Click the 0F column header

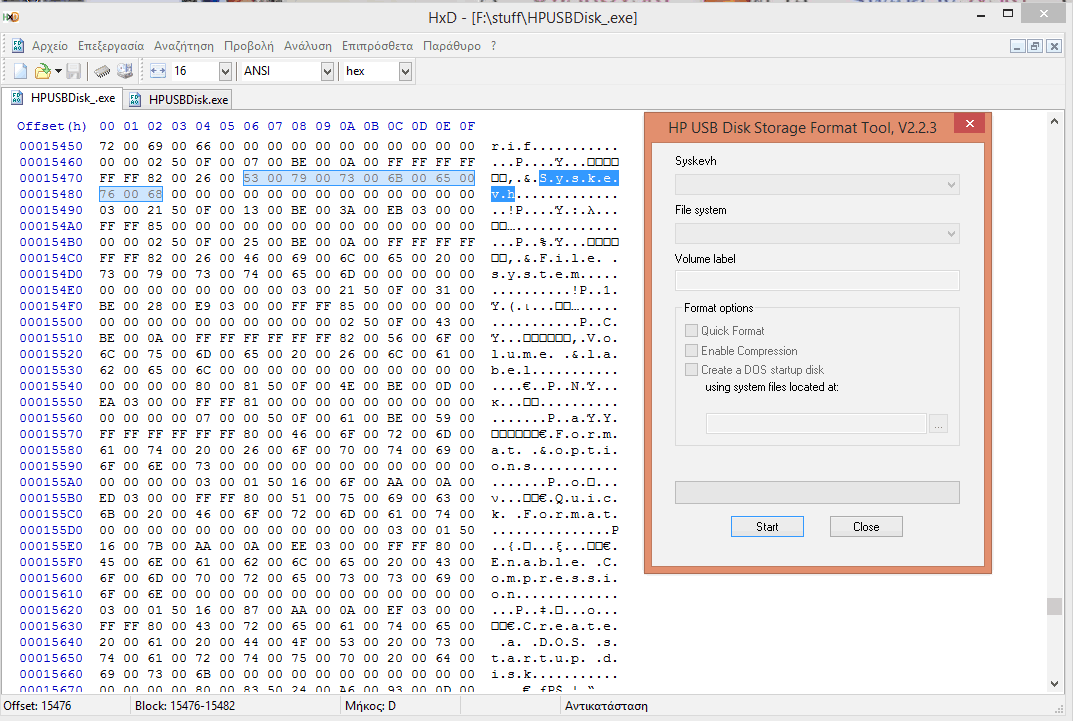pyautogui.click(x=467, y=126)
